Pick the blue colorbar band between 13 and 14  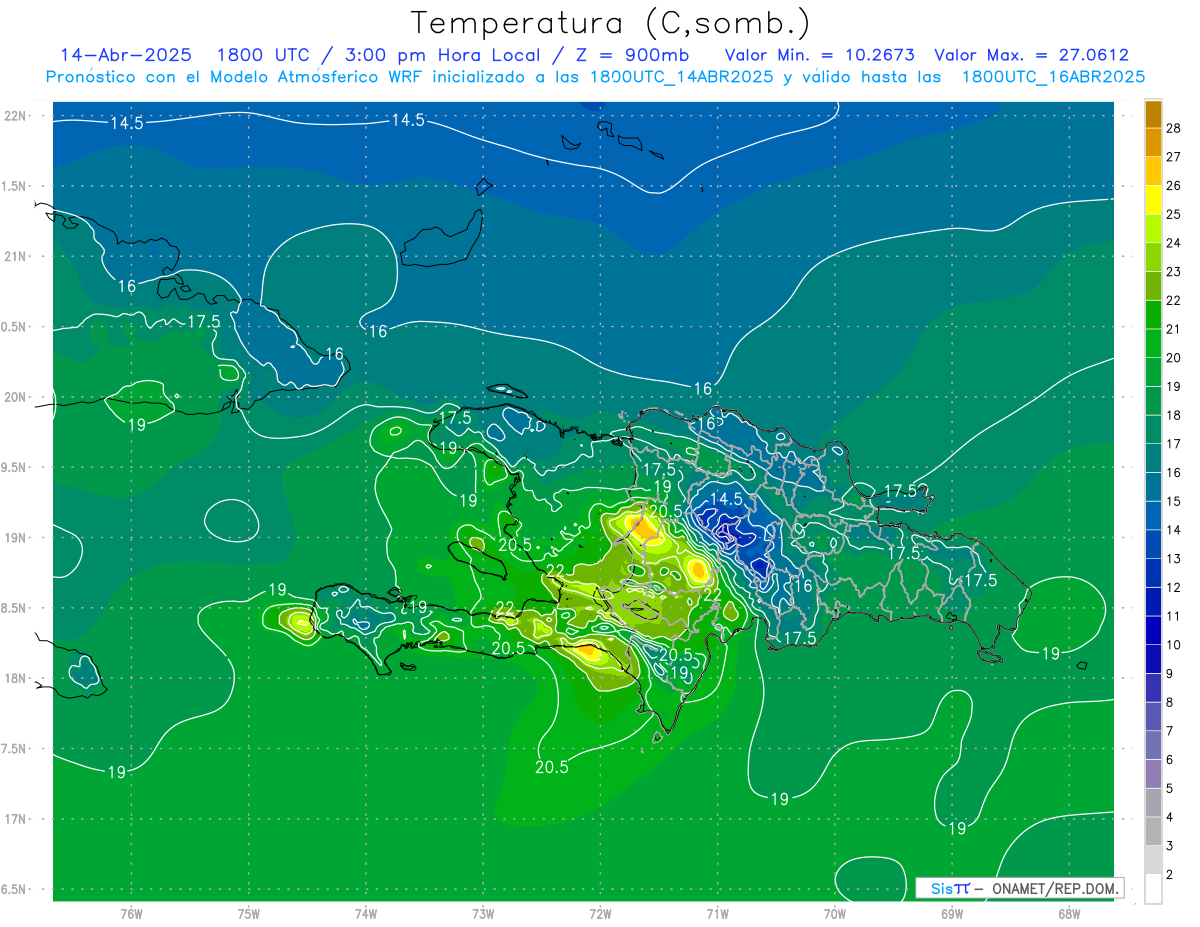[1153, 544]
